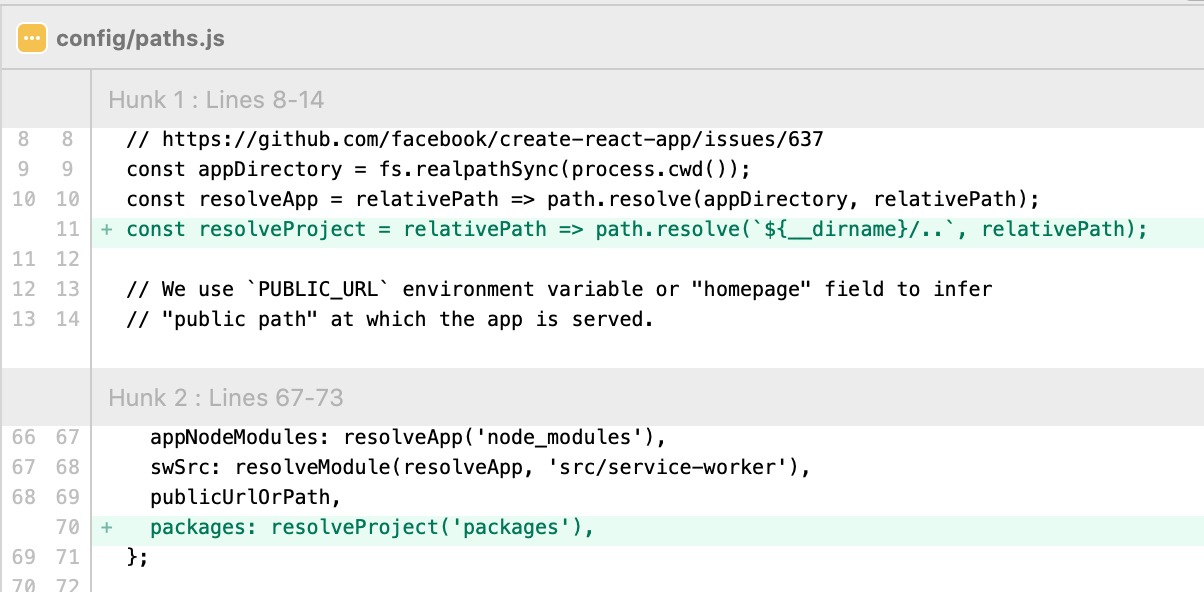The width and height of the screenshot is (1204, 592).
Task: Click the "public path" comment line
Action: click(x=389, y=319)
